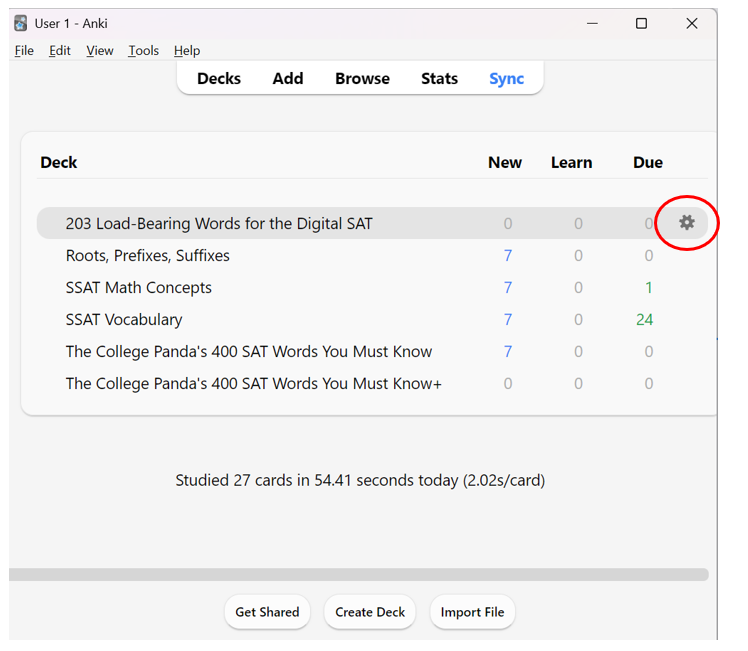Viewport: 748px width, 651px height.
Task: Open the View menu
Action: pos(100,51)
